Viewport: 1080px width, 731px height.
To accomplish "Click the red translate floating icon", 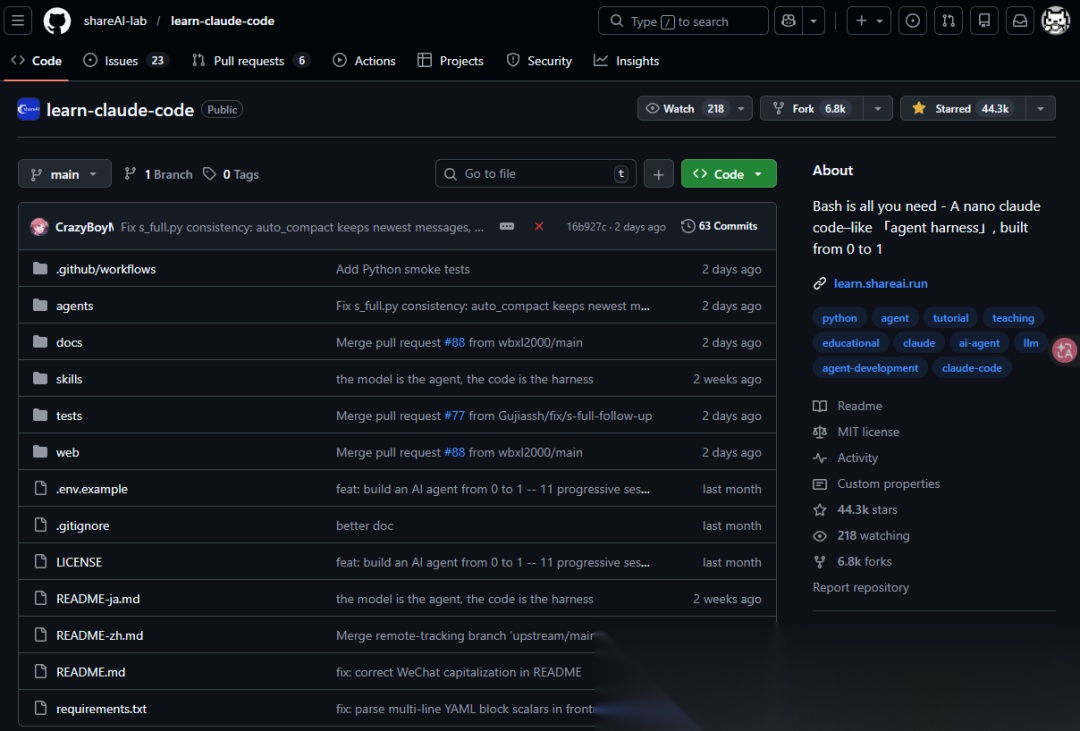I will (1064, 350).
